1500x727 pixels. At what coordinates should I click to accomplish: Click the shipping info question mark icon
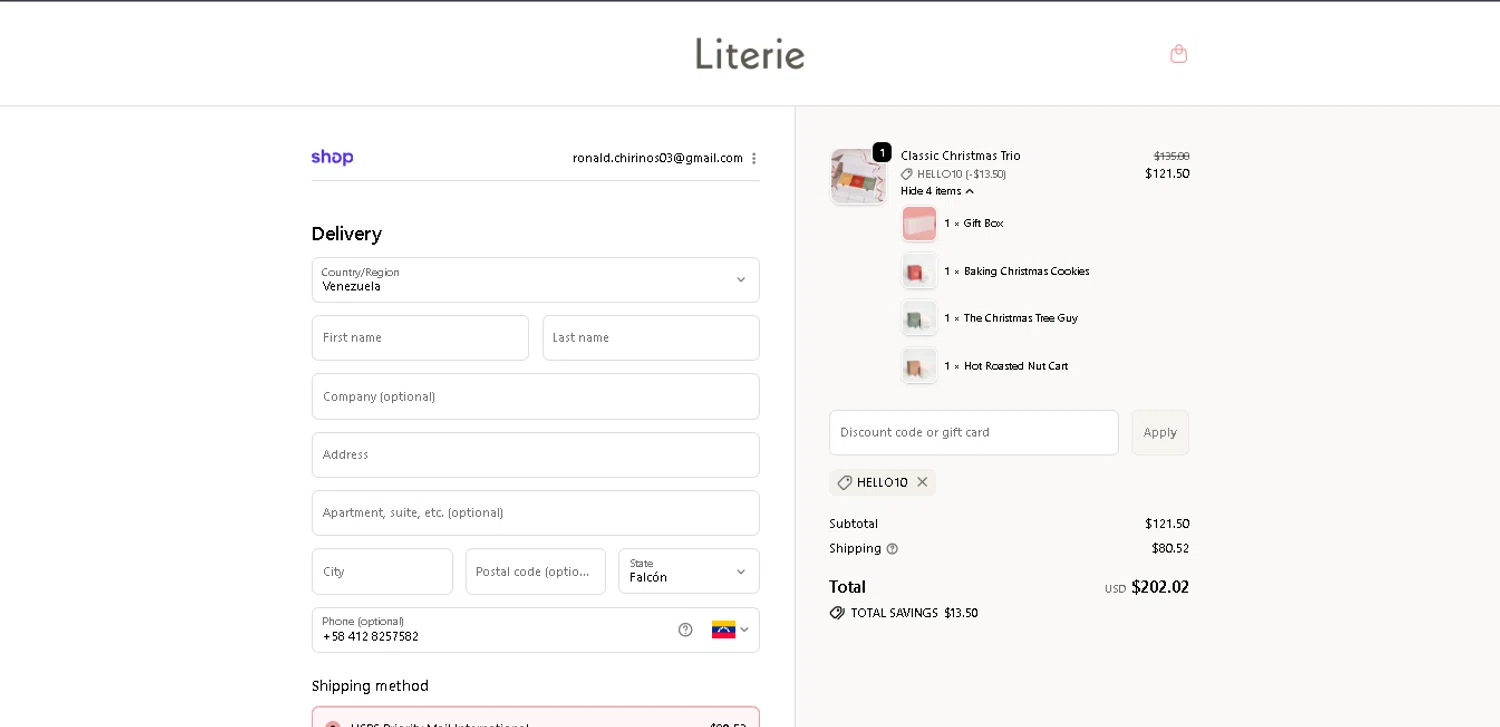point(892,549)
